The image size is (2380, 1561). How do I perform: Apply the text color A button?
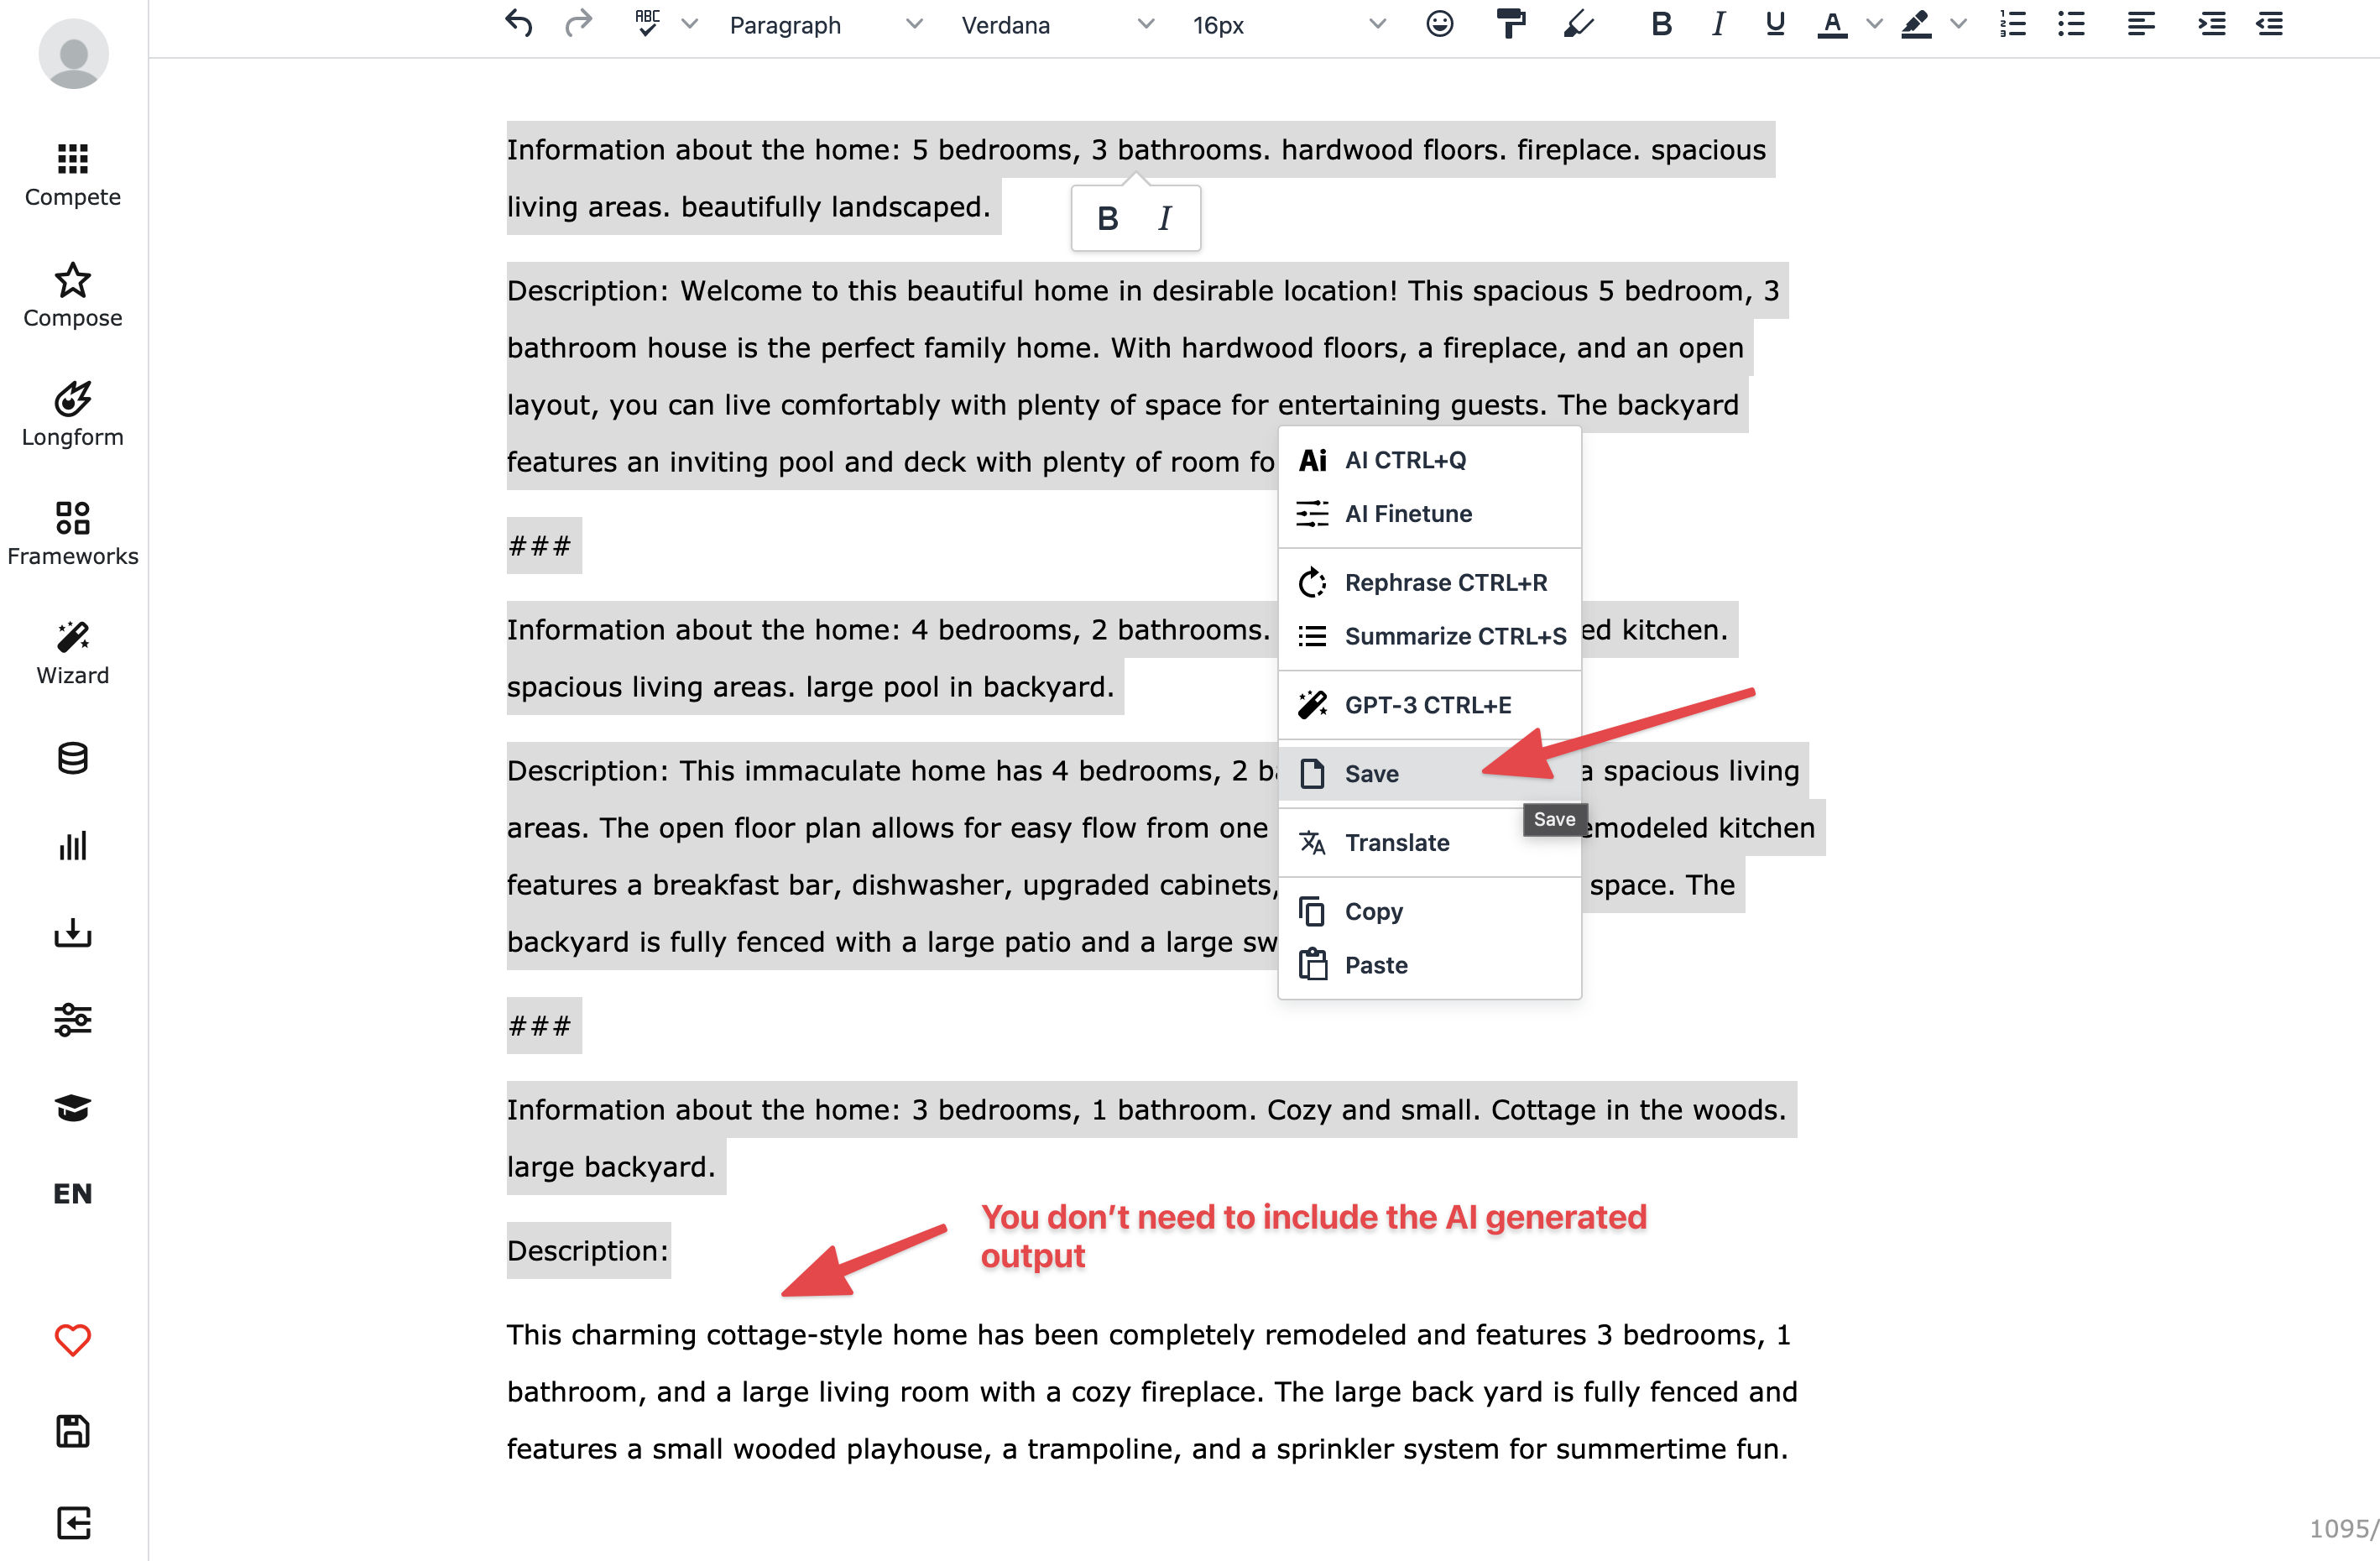click(x=1832, y=24)
